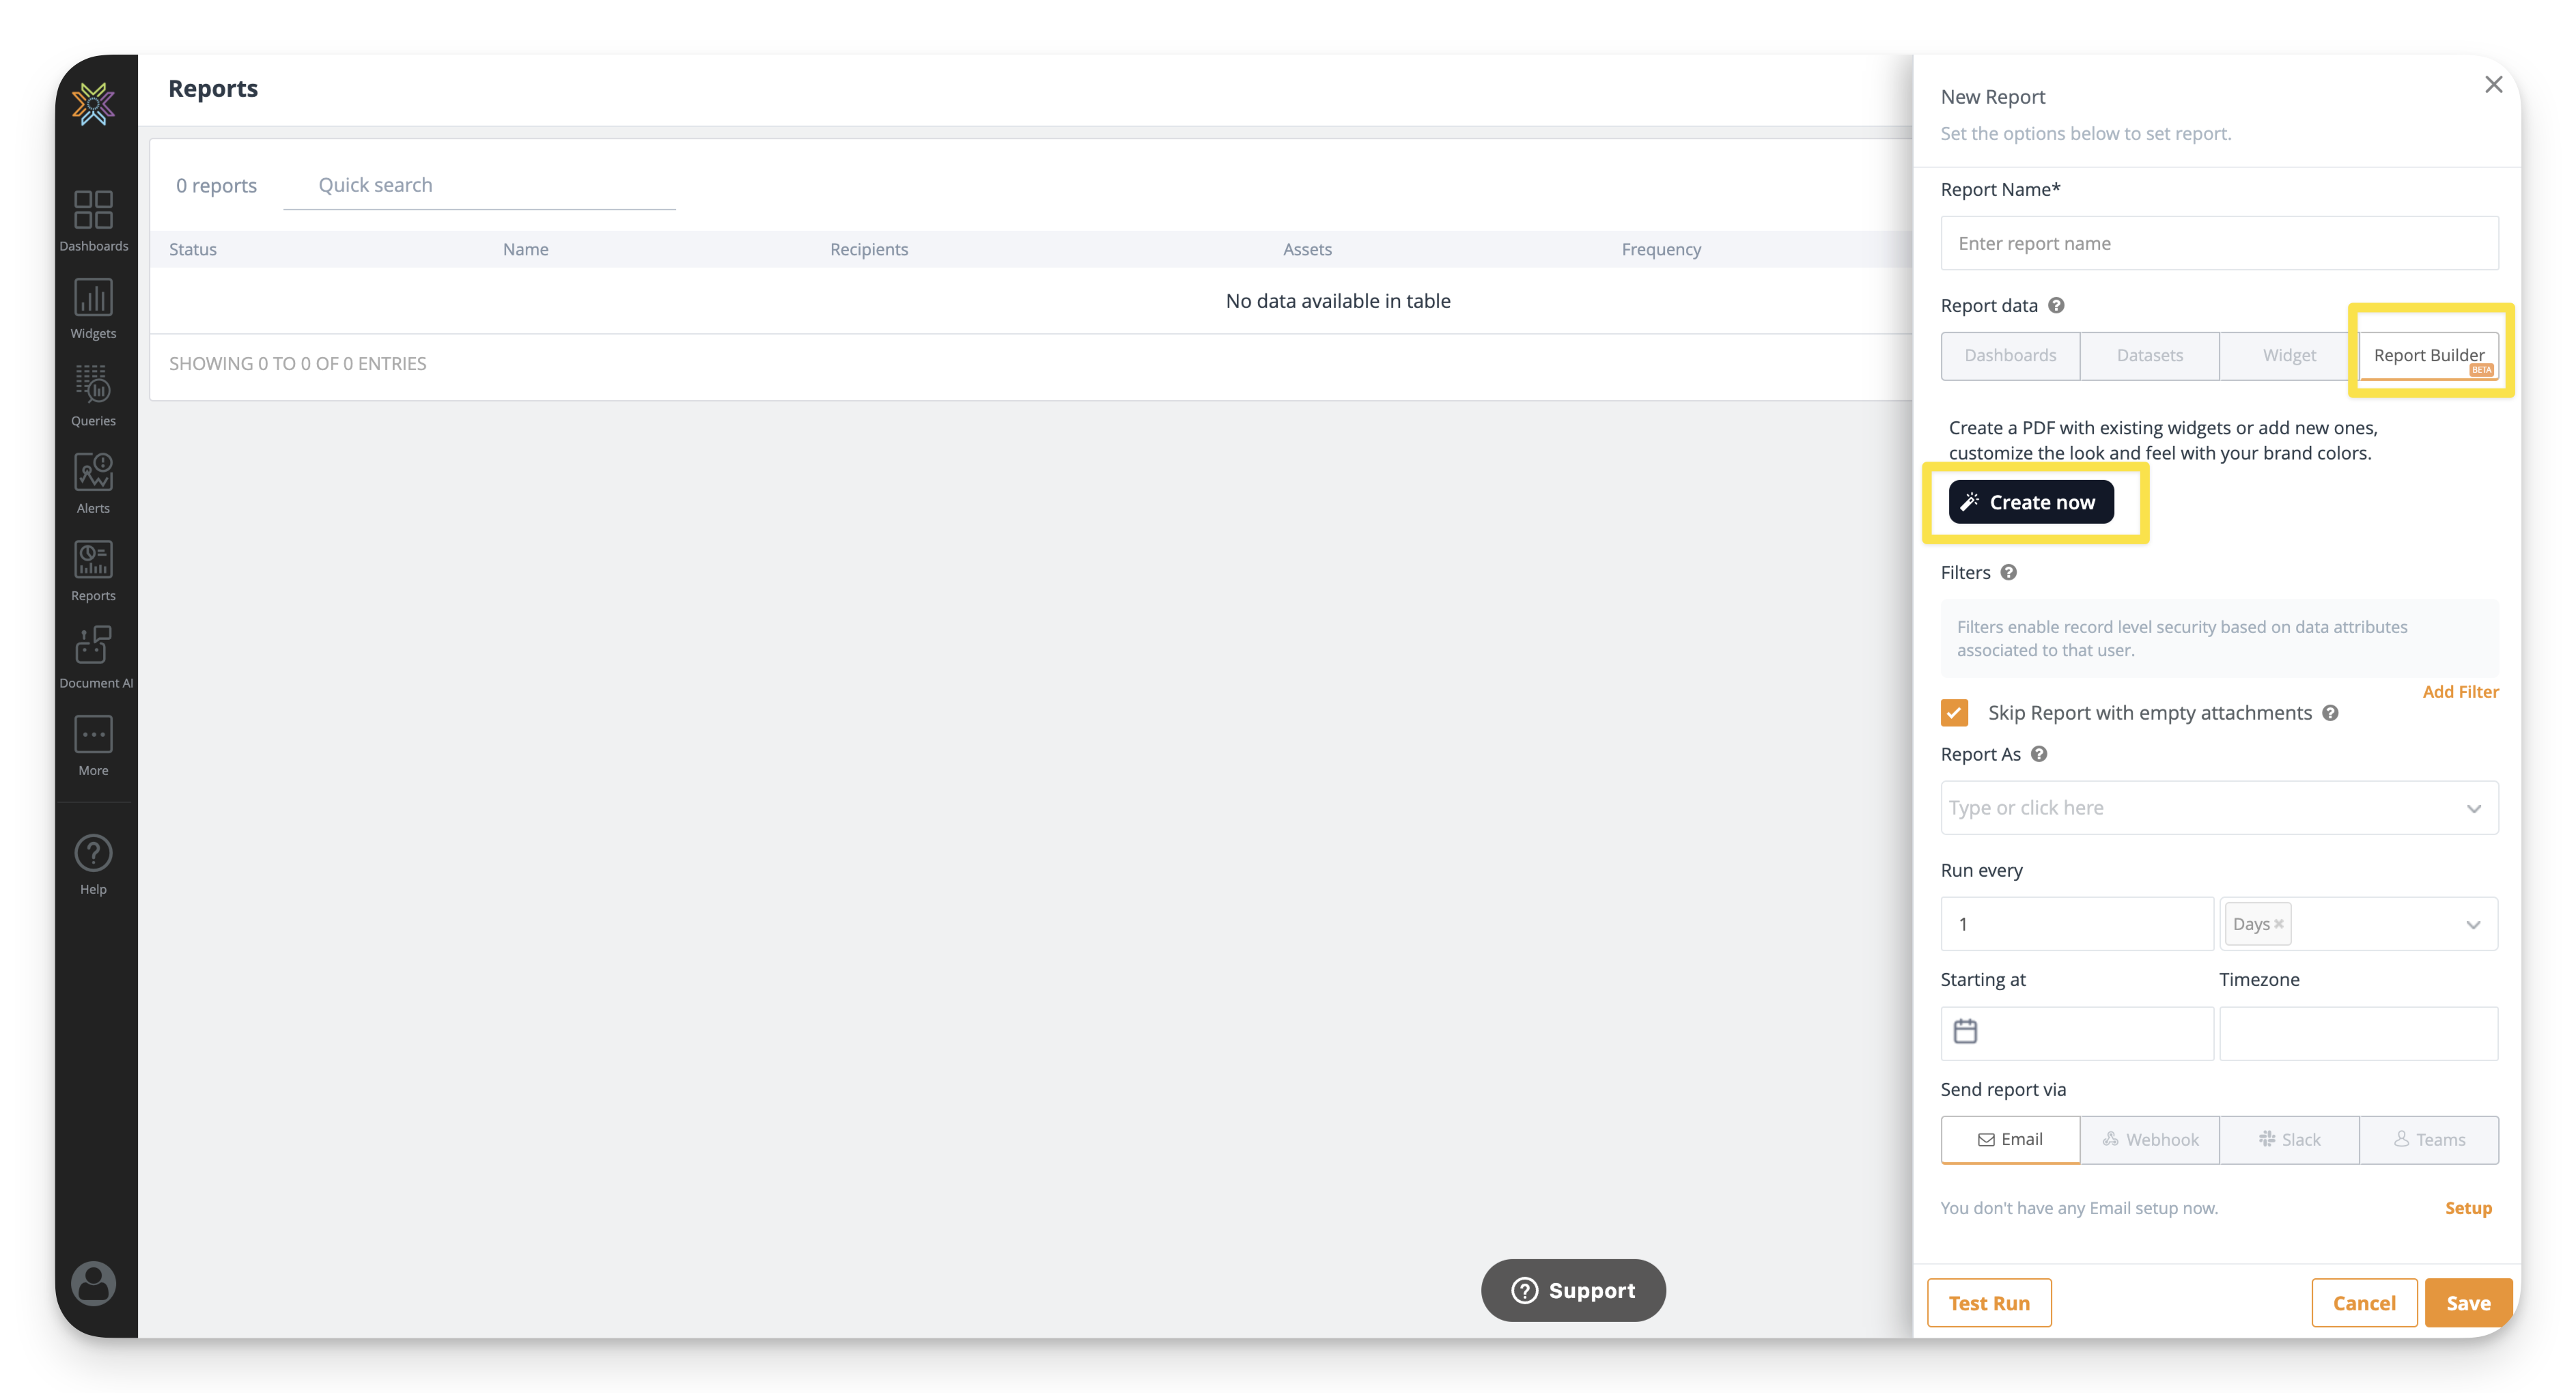Click calendar icon in Starting at

pyautogui.click(x=1965, y=1031)
